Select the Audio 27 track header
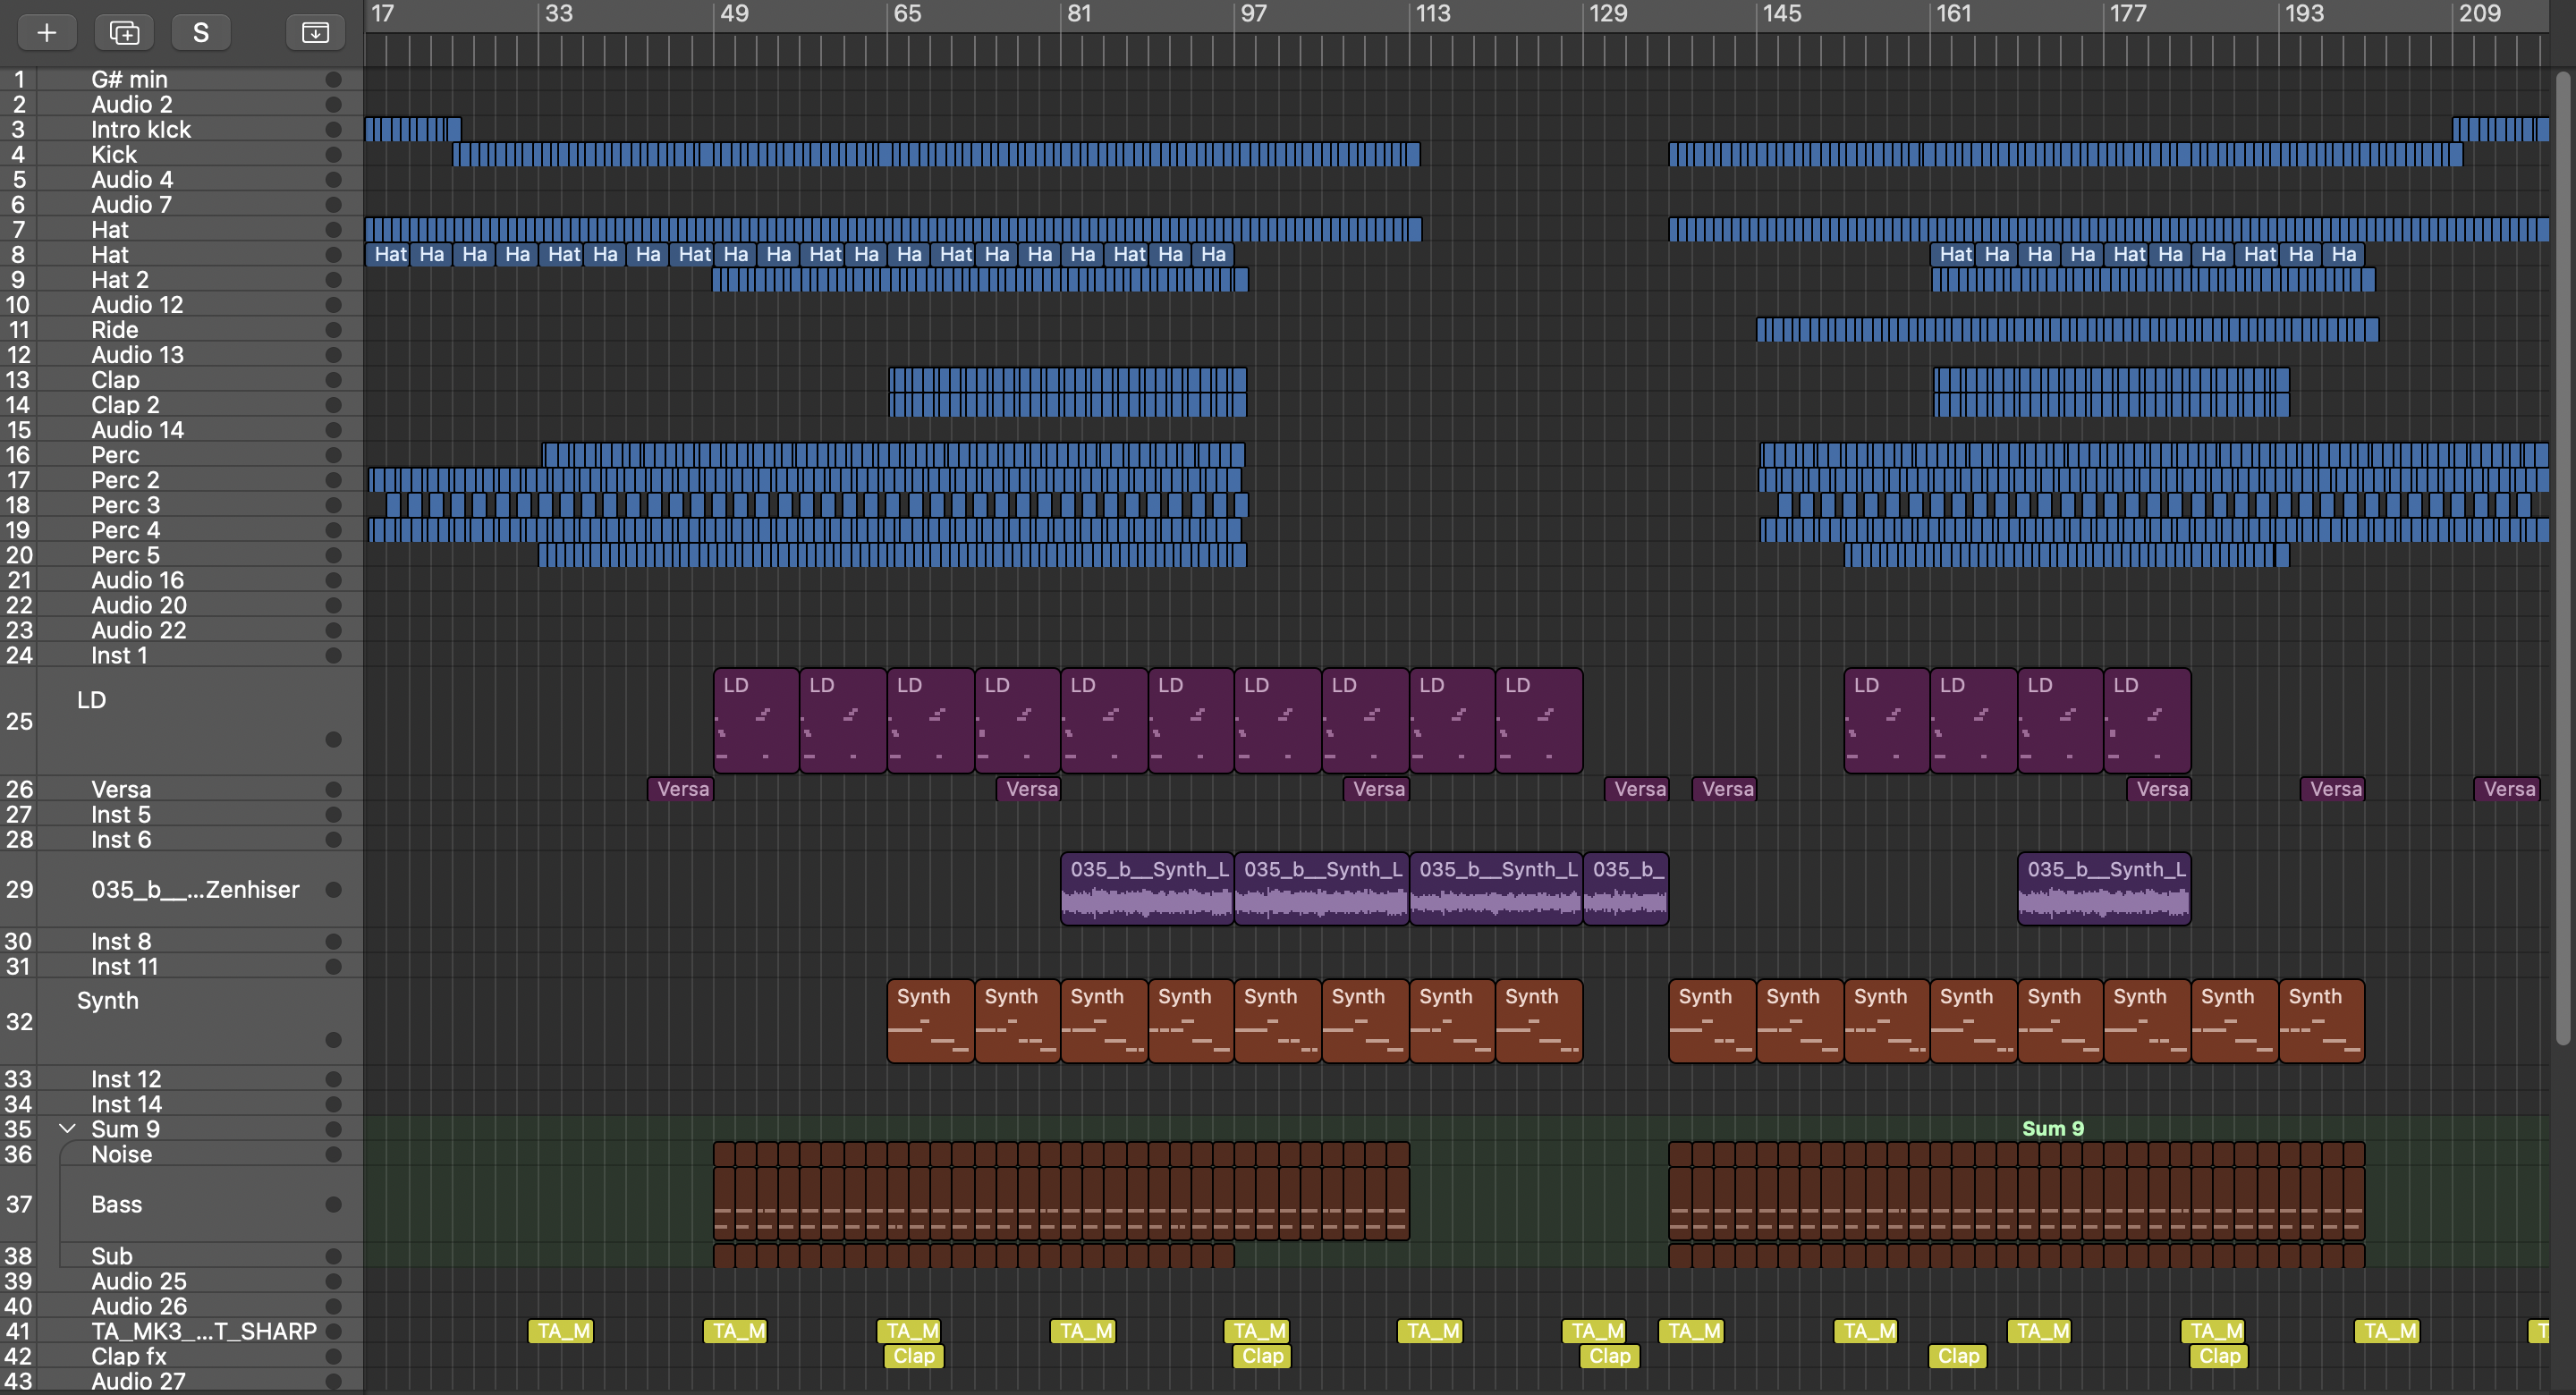The height and width of the screenshot is (1395, 2576). click(181, 1380)
